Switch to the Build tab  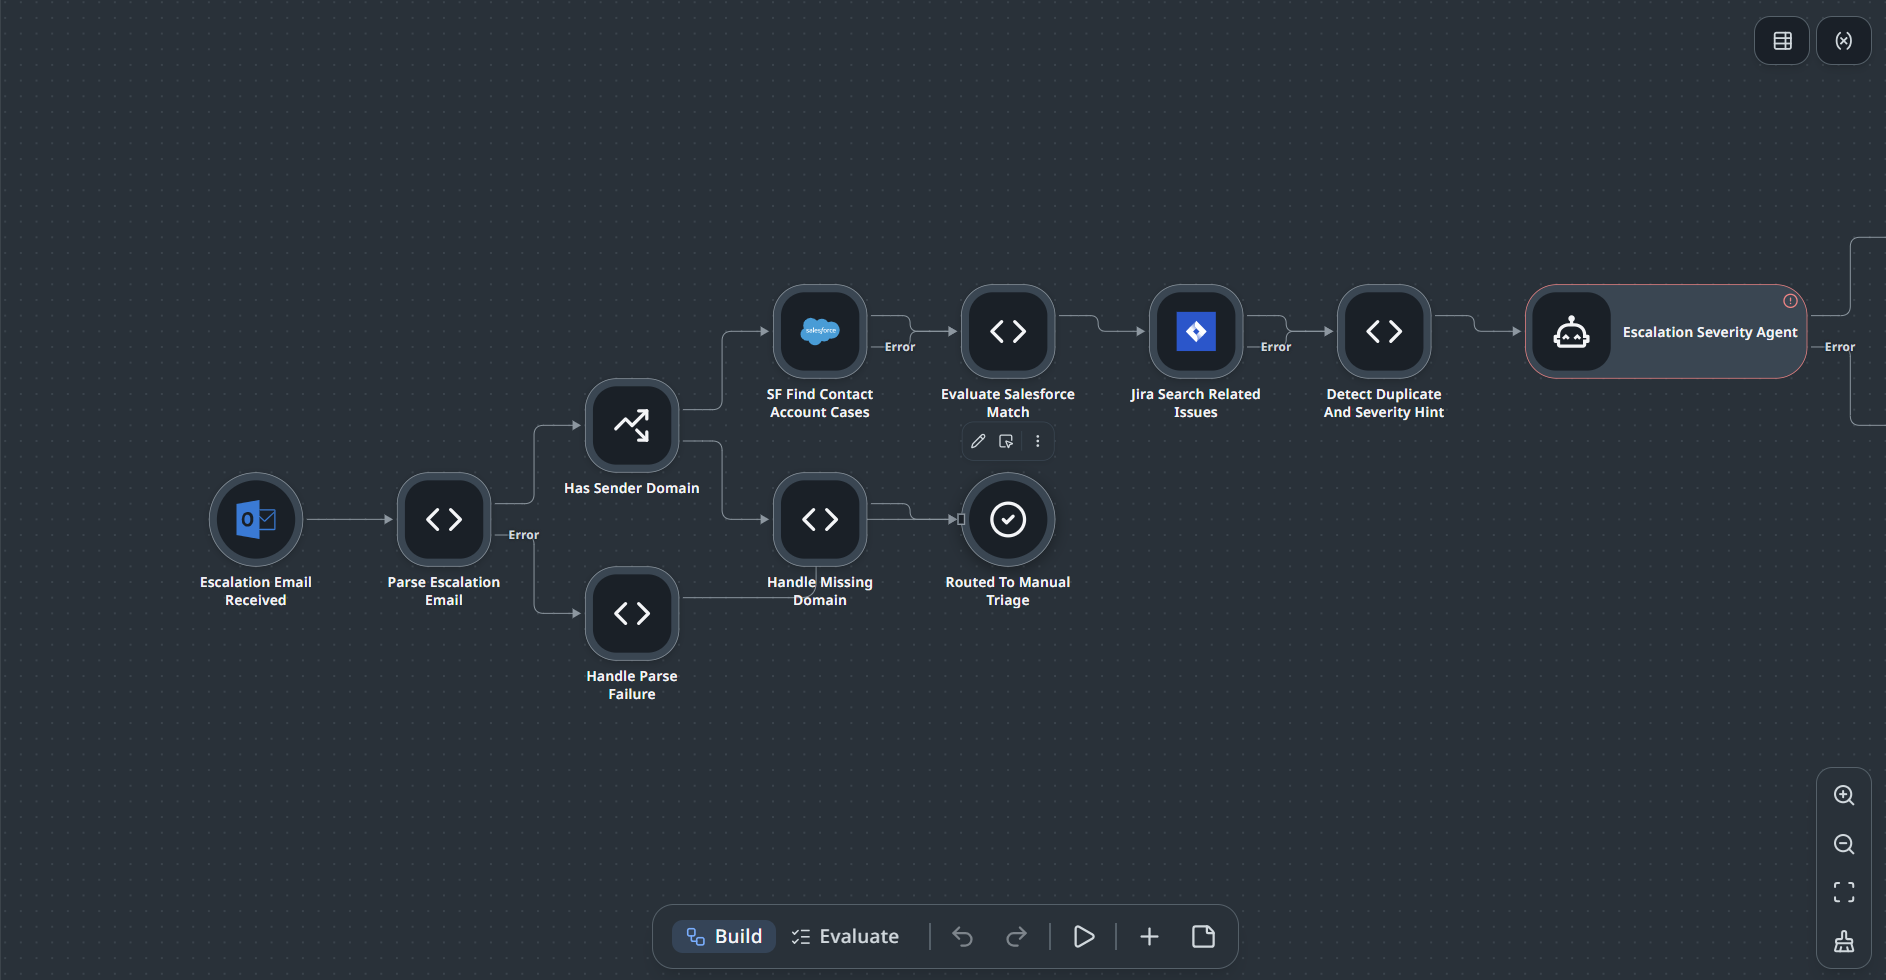tap(724, 936)
